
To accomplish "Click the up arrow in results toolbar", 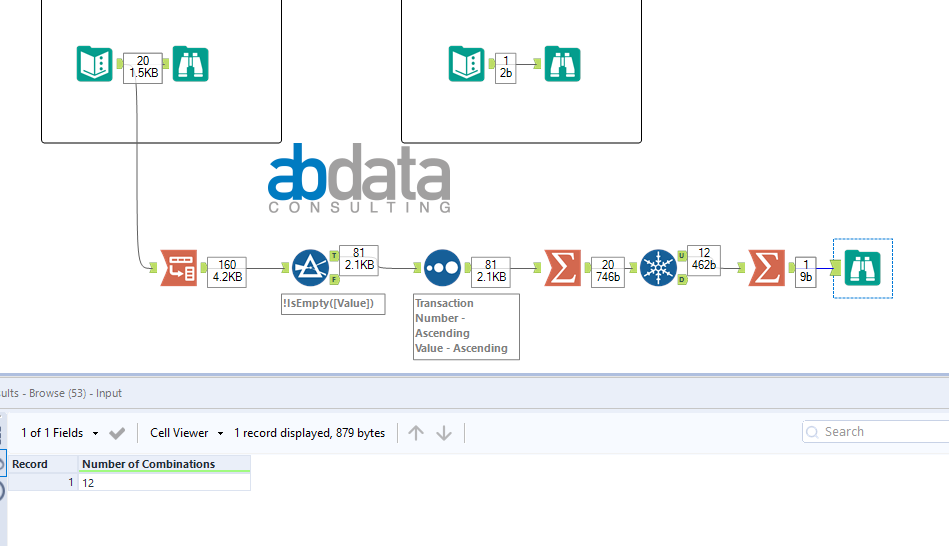I will [416, 433].
